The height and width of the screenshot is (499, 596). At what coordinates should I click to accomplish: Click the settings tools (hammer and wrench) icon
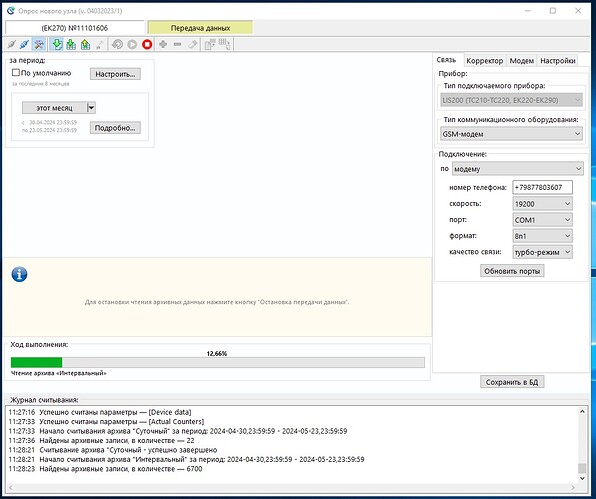click(39, 44)
